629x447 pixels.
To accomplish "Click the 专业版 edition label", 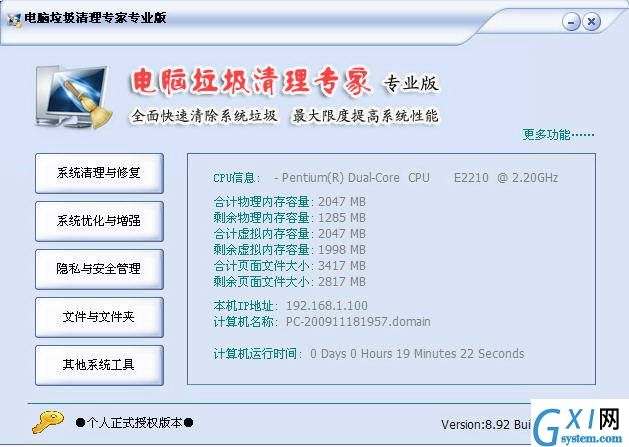I will click(x=411, y=83).
